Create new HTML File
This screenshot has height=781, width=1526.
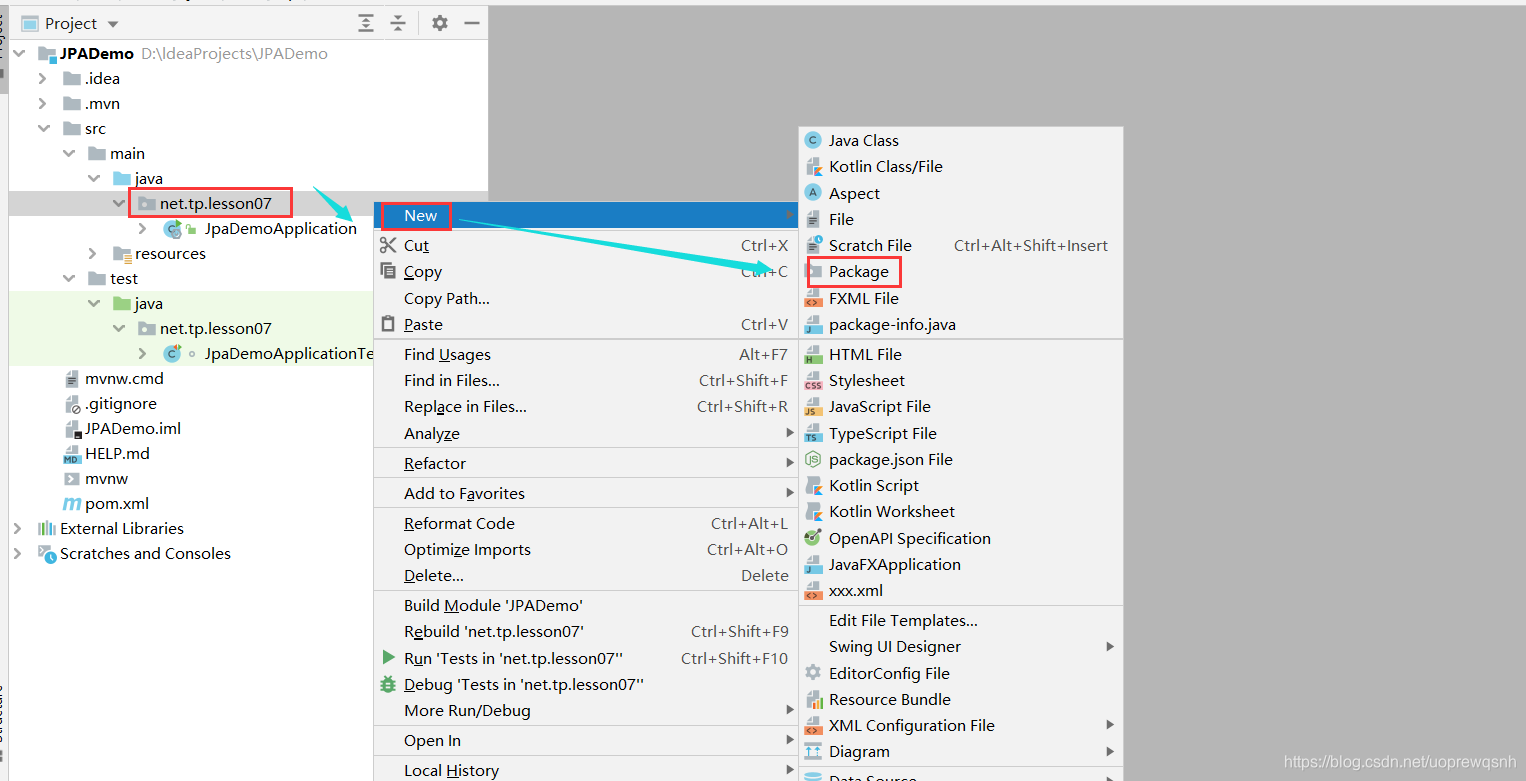(961, 354)
